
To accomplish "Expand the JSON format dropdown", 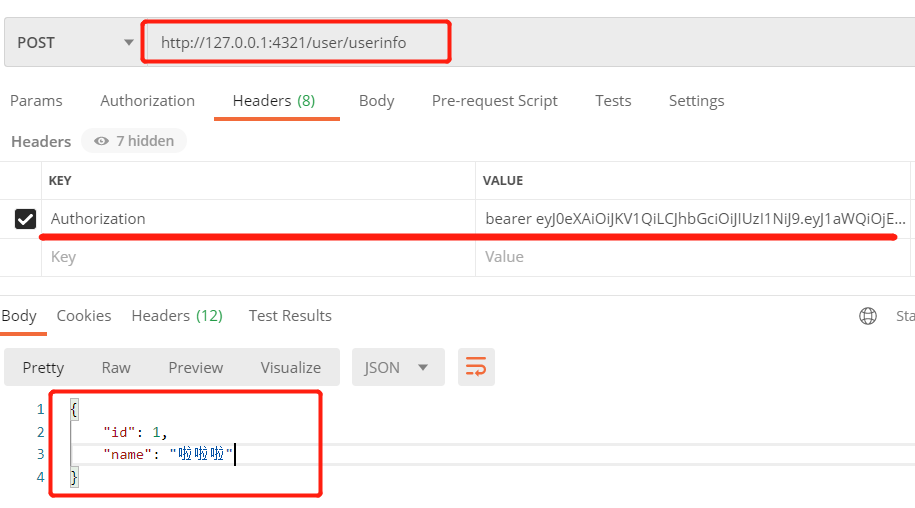I will (x=396, y=367).
